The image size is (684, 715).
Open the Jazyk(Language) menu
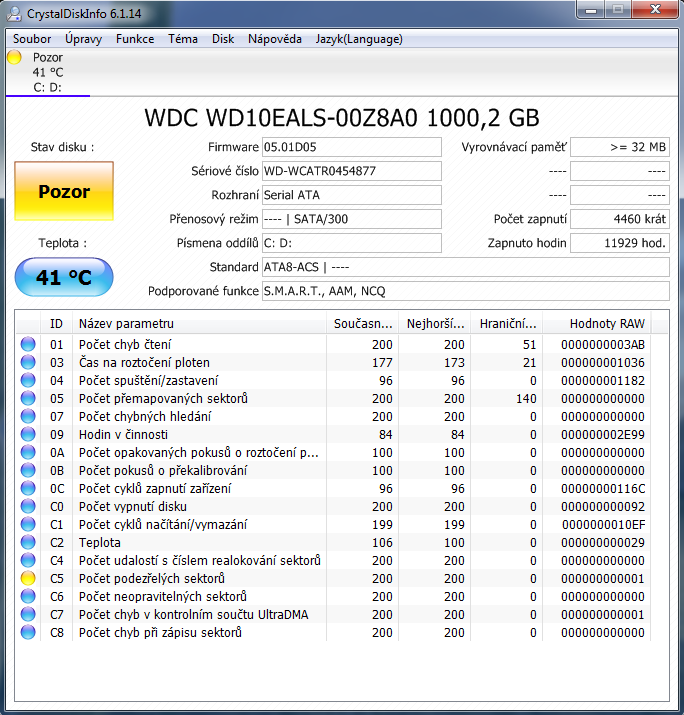pos(359,39)
